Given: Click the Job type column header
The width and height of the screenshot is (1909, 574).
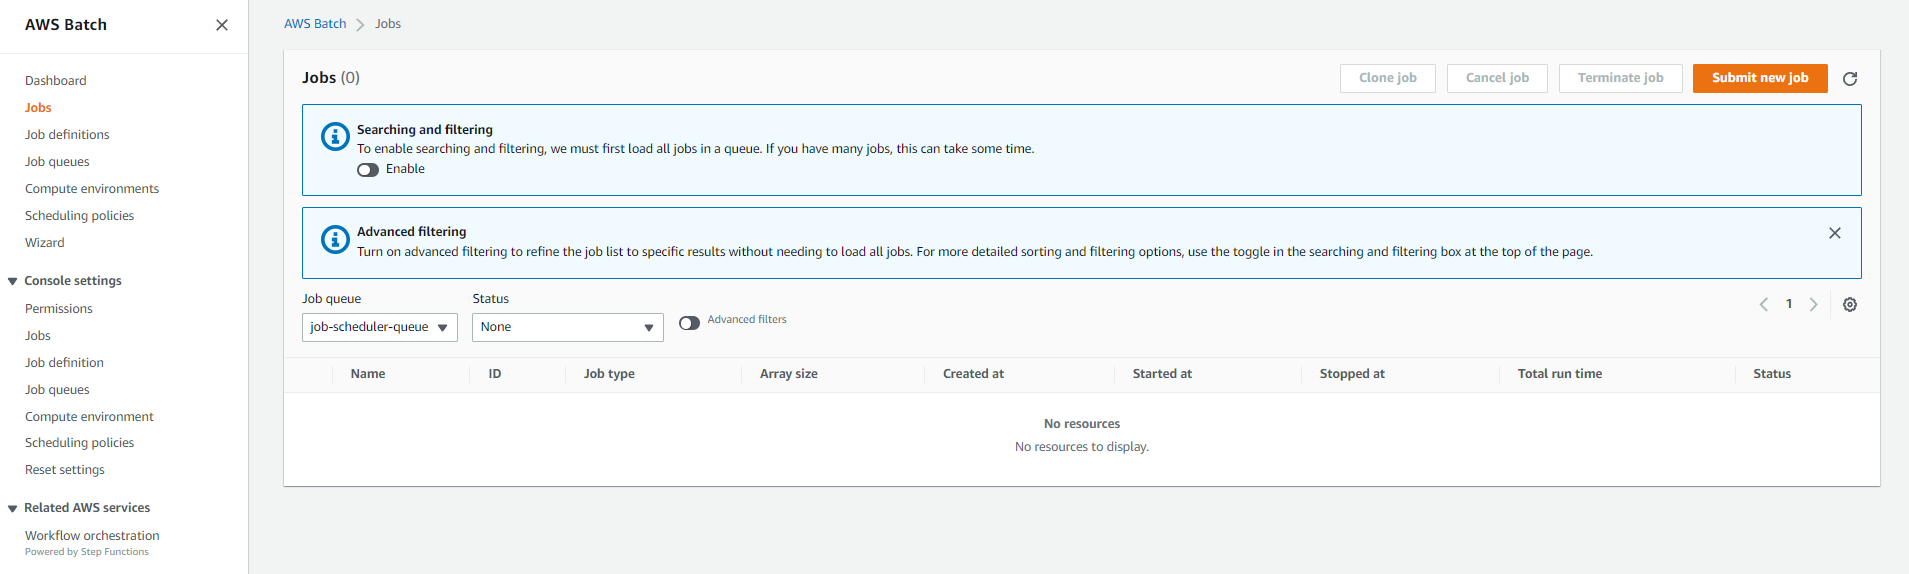Looking at the screenshot, I should (609, 374).
